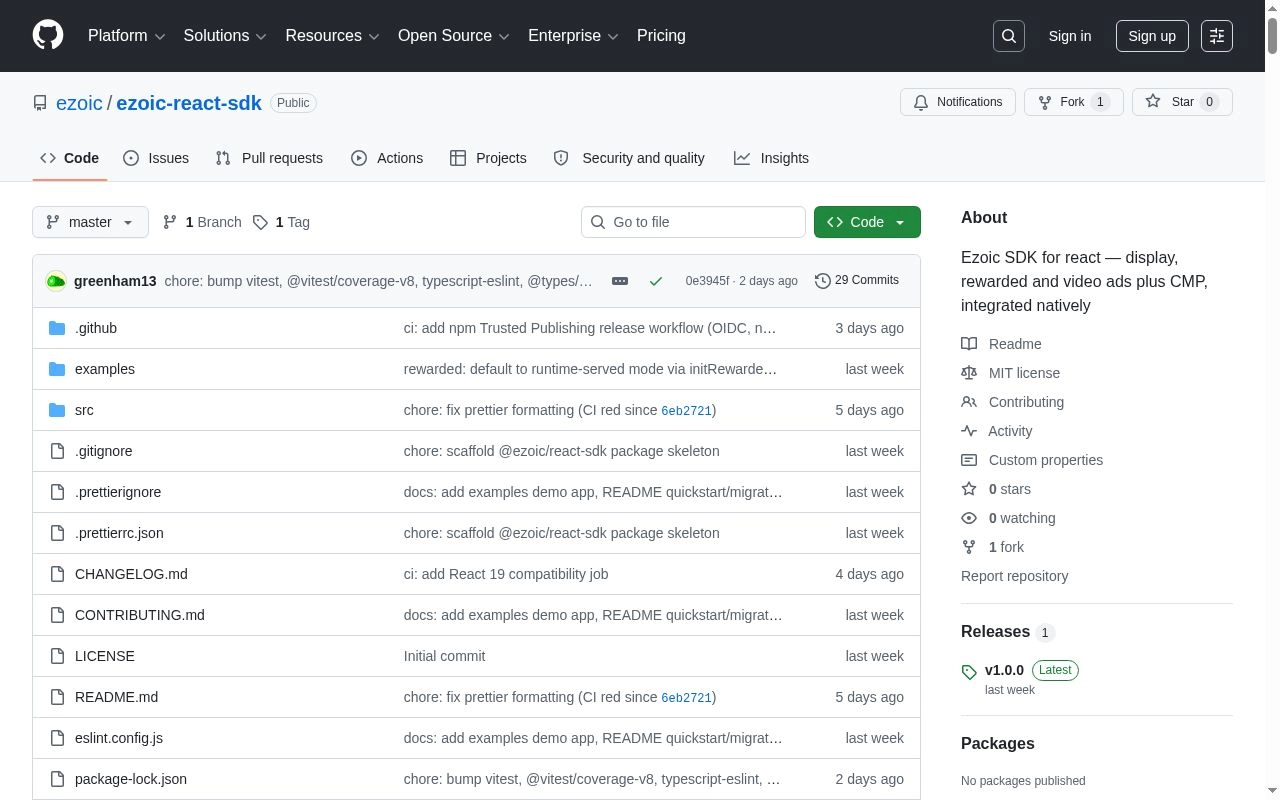Click the Sign up button
This screenshot has width=1280, height=800.
pyautogui.click(x=1152, y=36)
